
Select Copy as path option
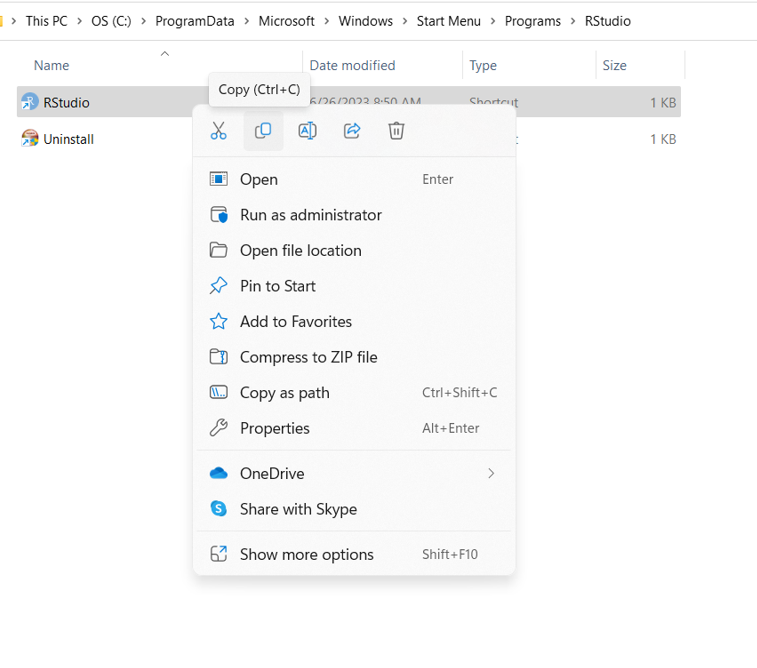click(x=284, y=393)
